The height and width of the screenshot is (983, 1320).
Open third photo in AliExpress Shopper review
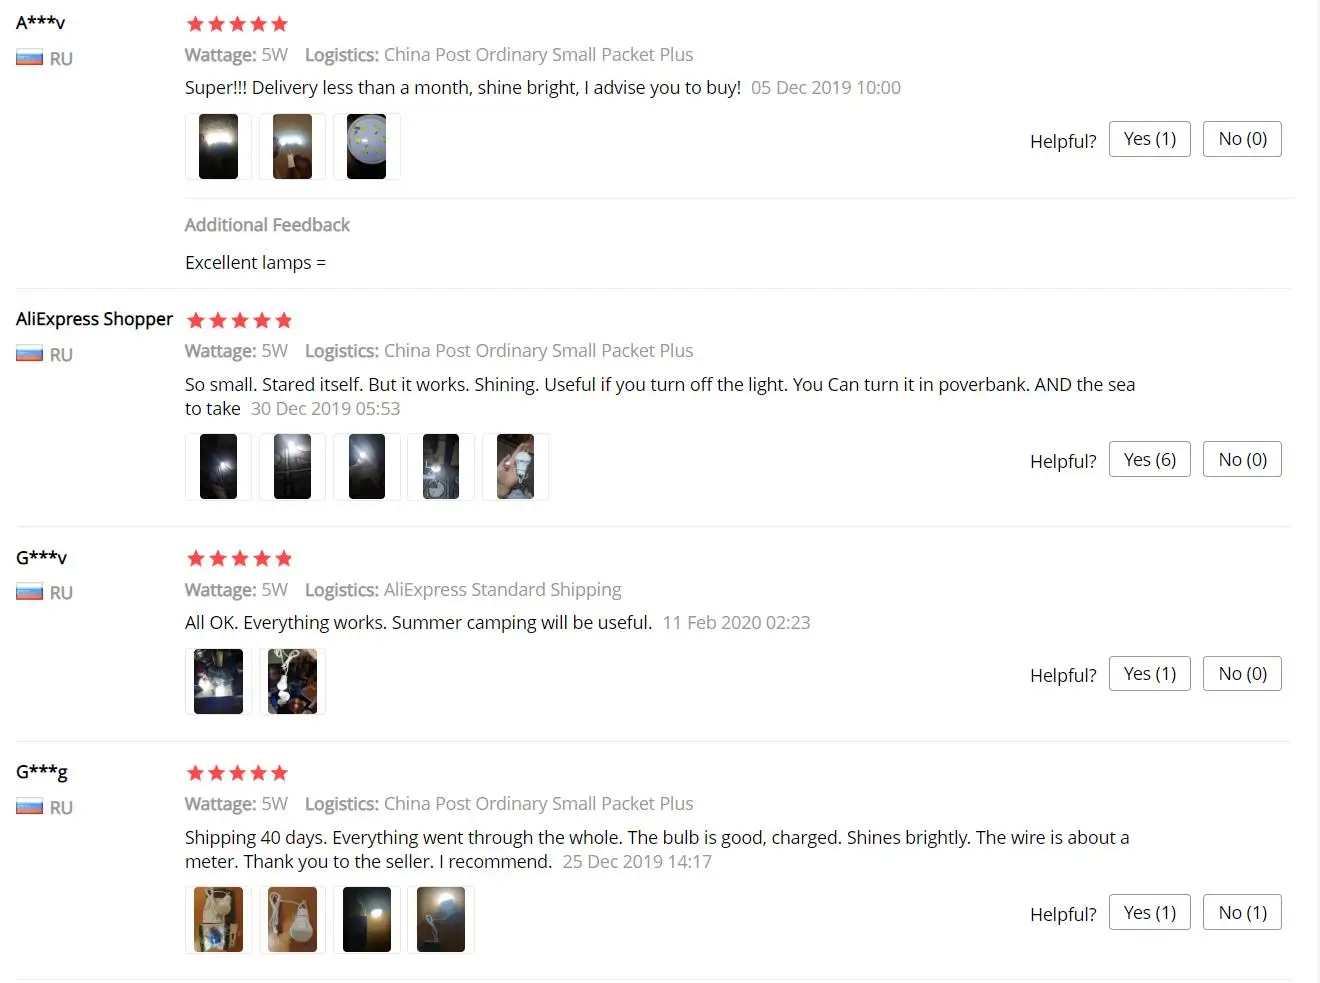(x=366, y=466)
